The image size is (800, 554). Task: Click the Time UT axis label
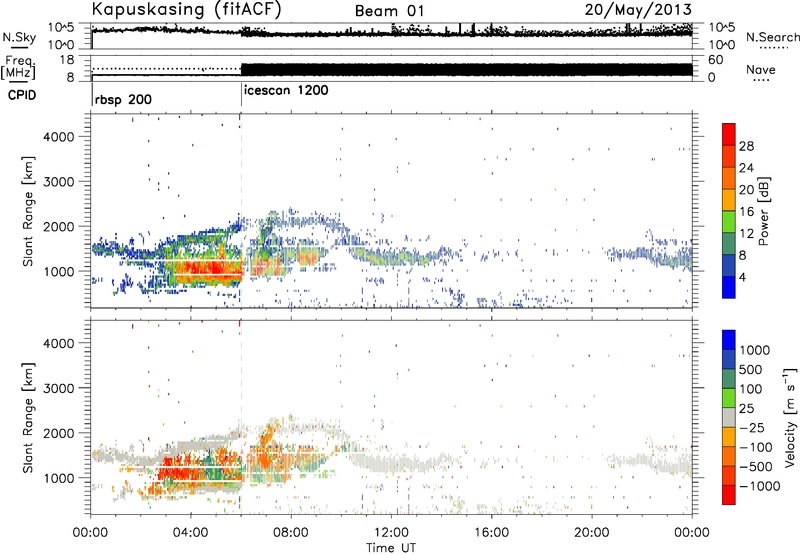[391, 548]
